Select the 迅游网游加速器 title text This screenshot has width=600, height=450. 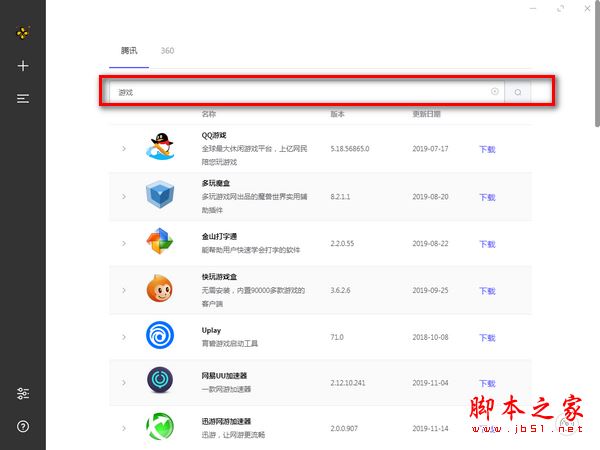click(226, 421)
